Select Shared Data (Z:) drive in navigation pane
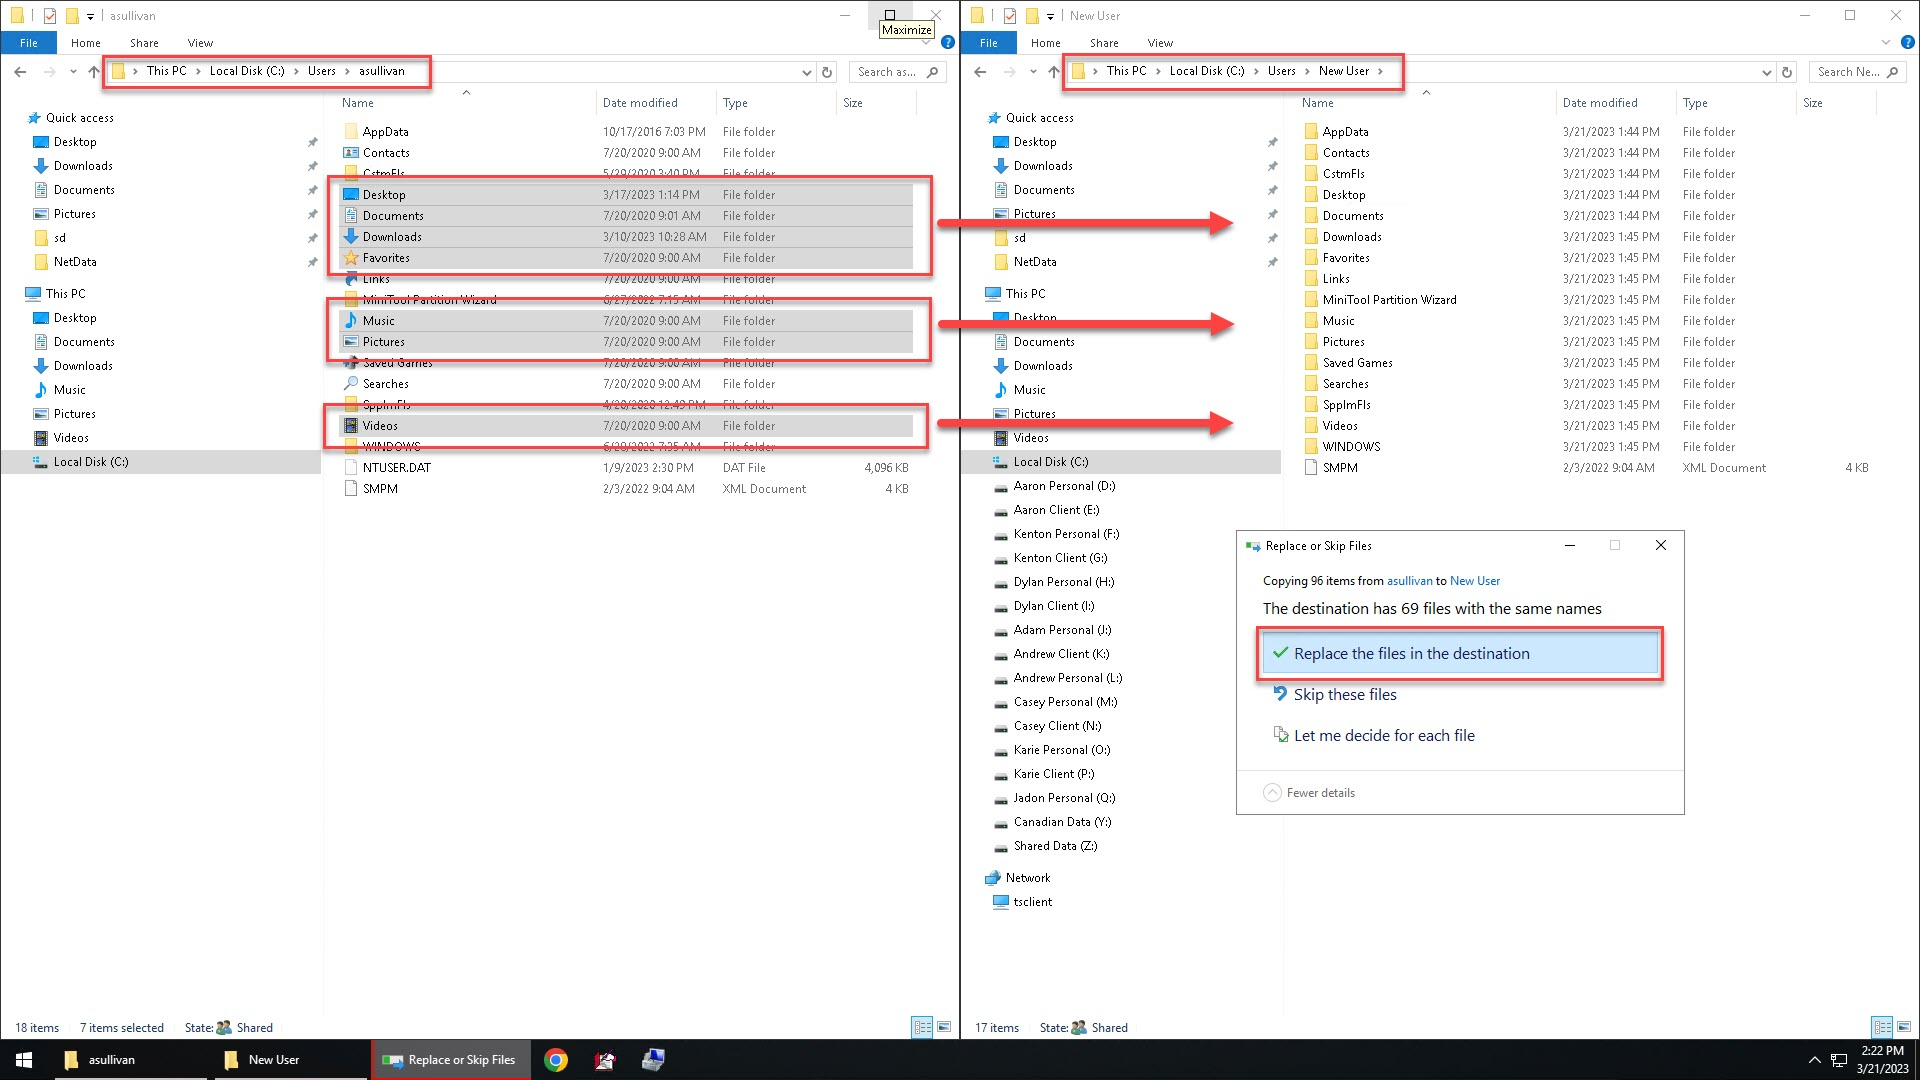The image size is (1920, 1080). [1054, 846]
